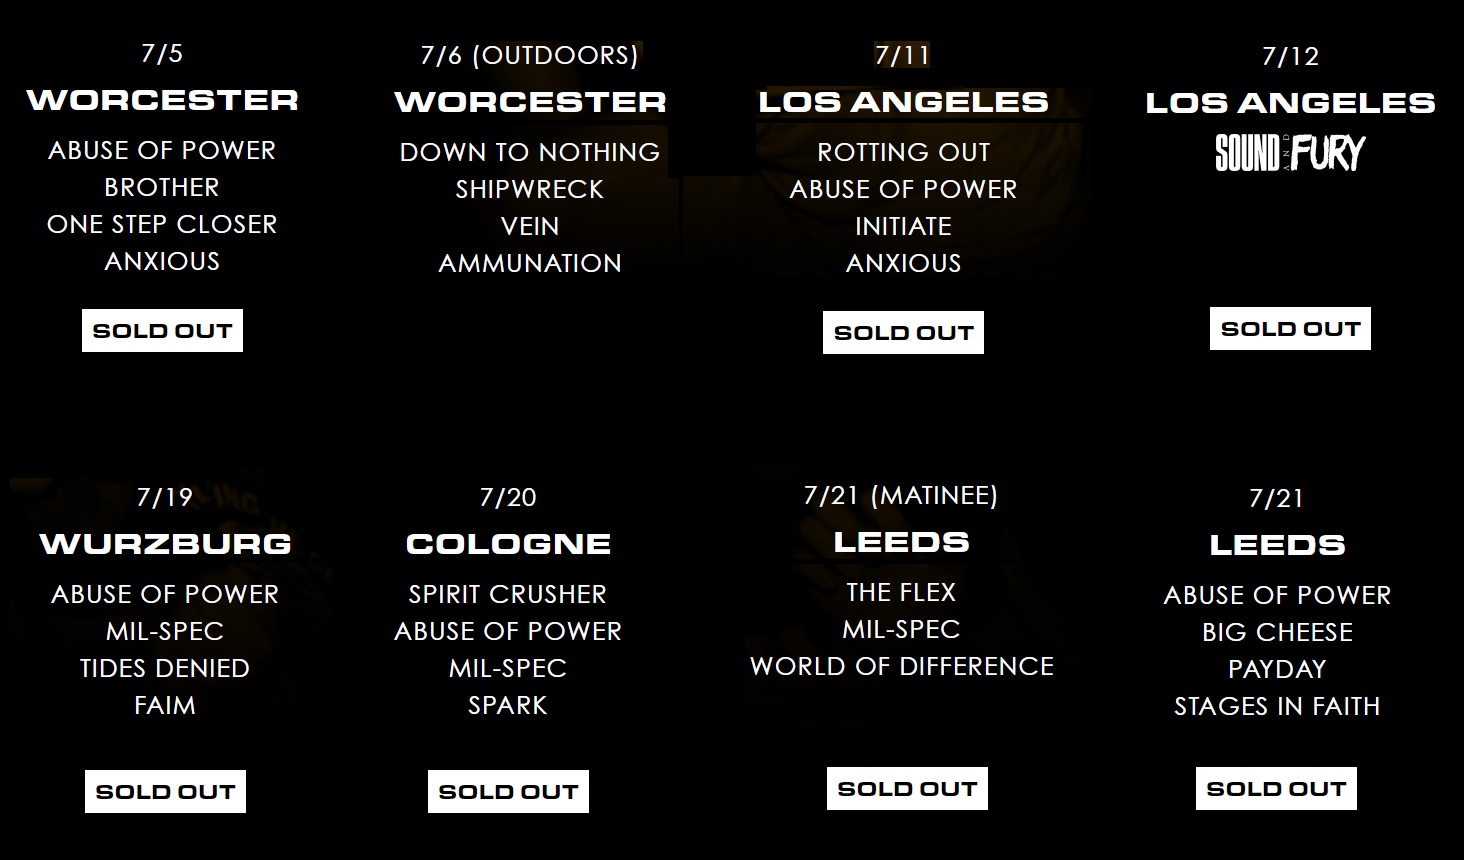Click SOLD OUT under 7/11 Los Angeles show
This screenshot has height=860, width=1464.
coord(903,333)
